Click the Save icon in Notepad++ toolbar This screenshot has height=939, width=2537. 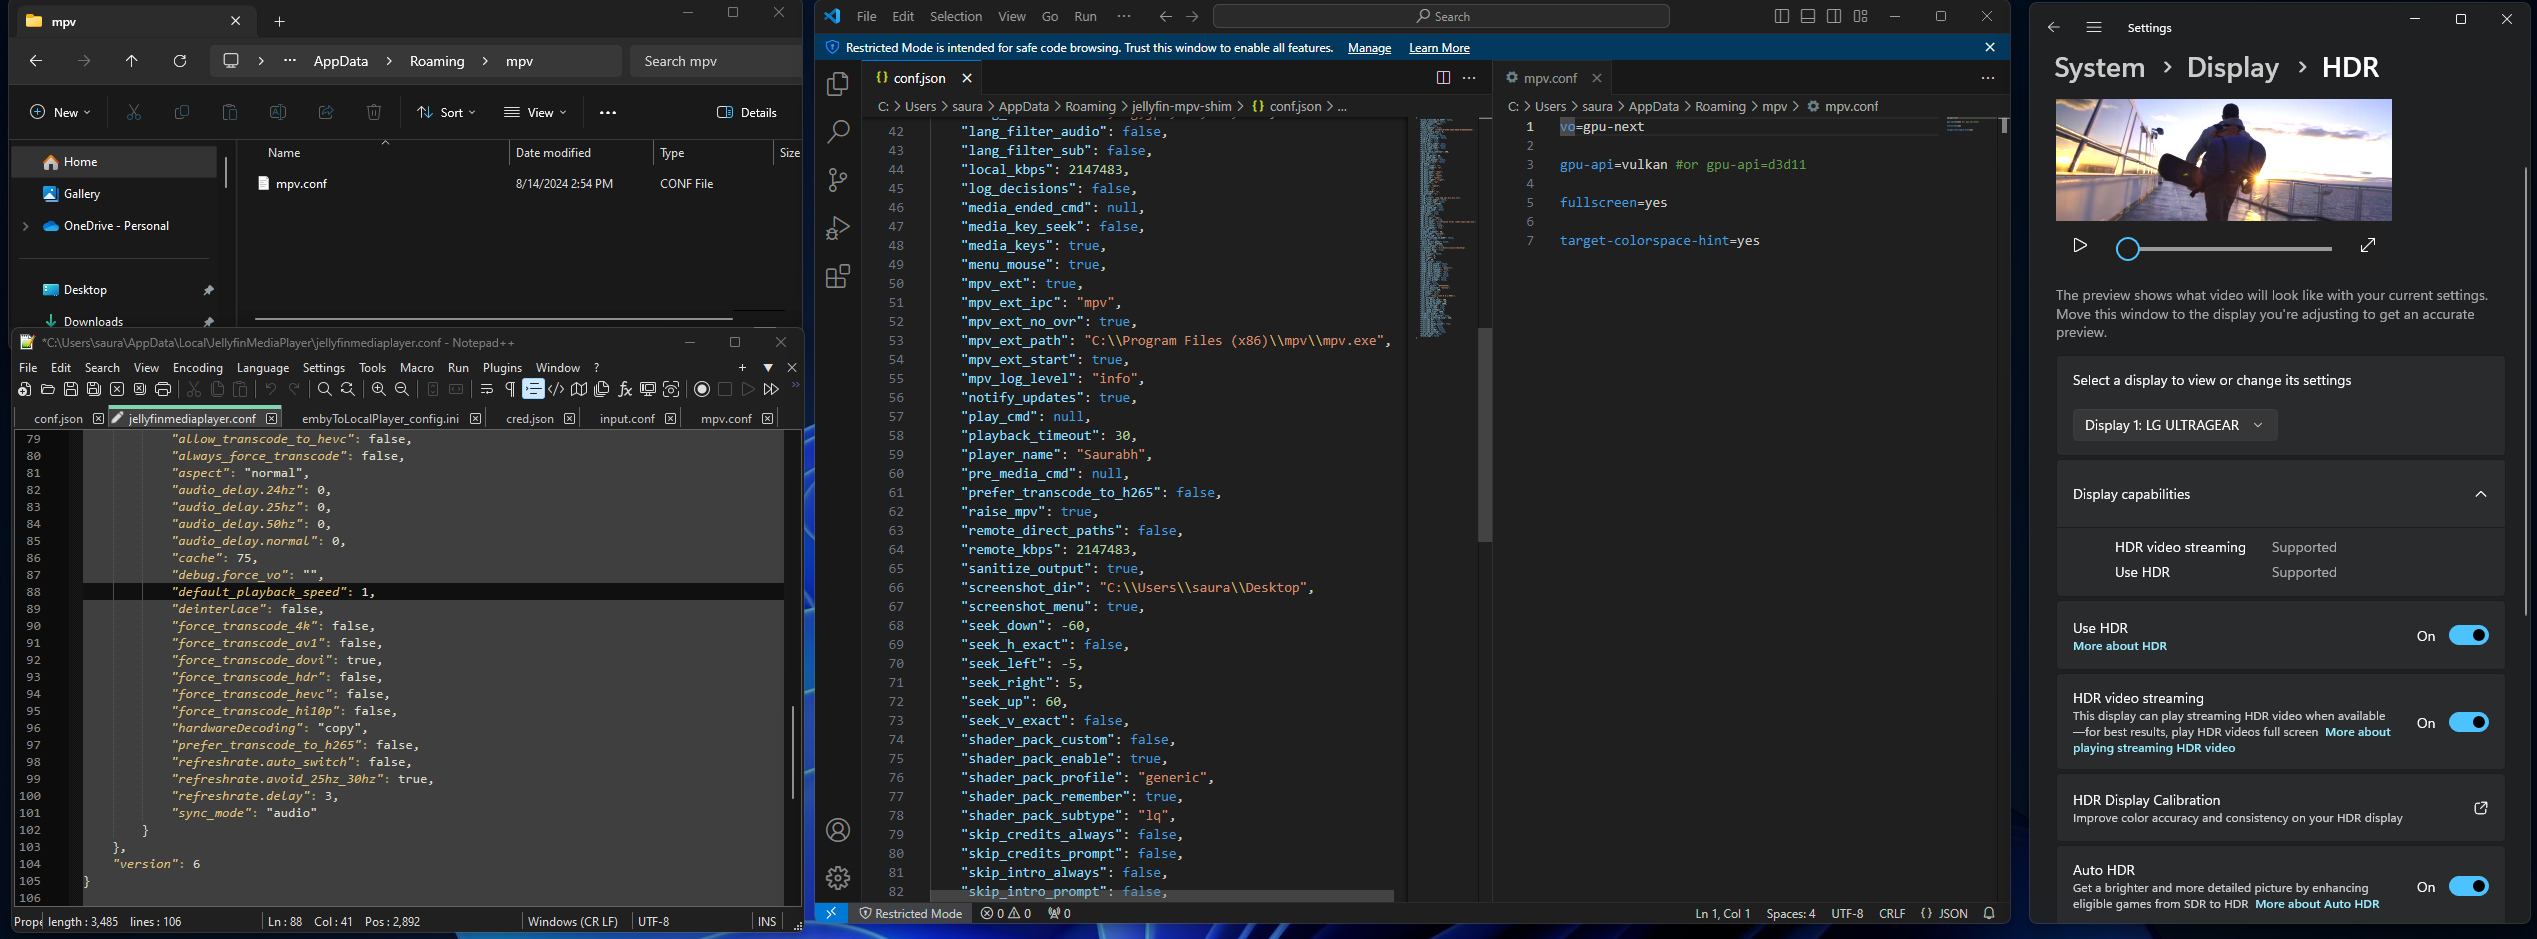71,389
